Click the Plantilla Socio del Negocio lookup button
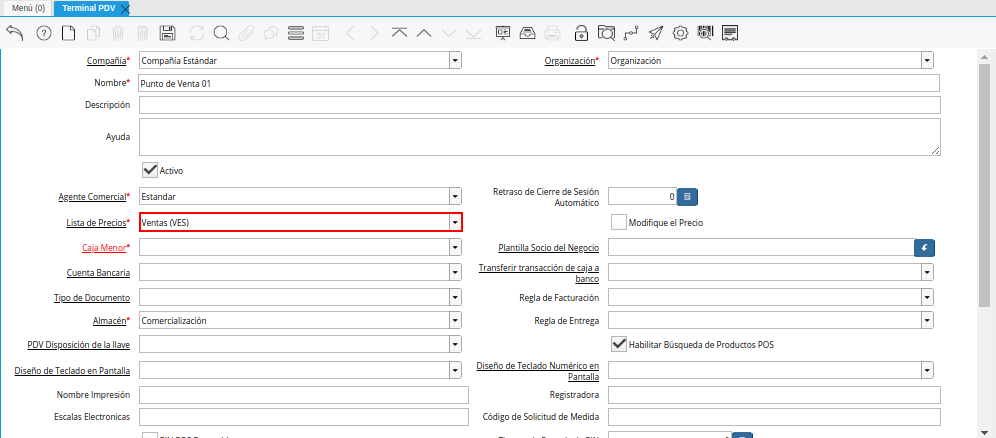Viewport: 996px width, 438px height. (x=925, y=247)
